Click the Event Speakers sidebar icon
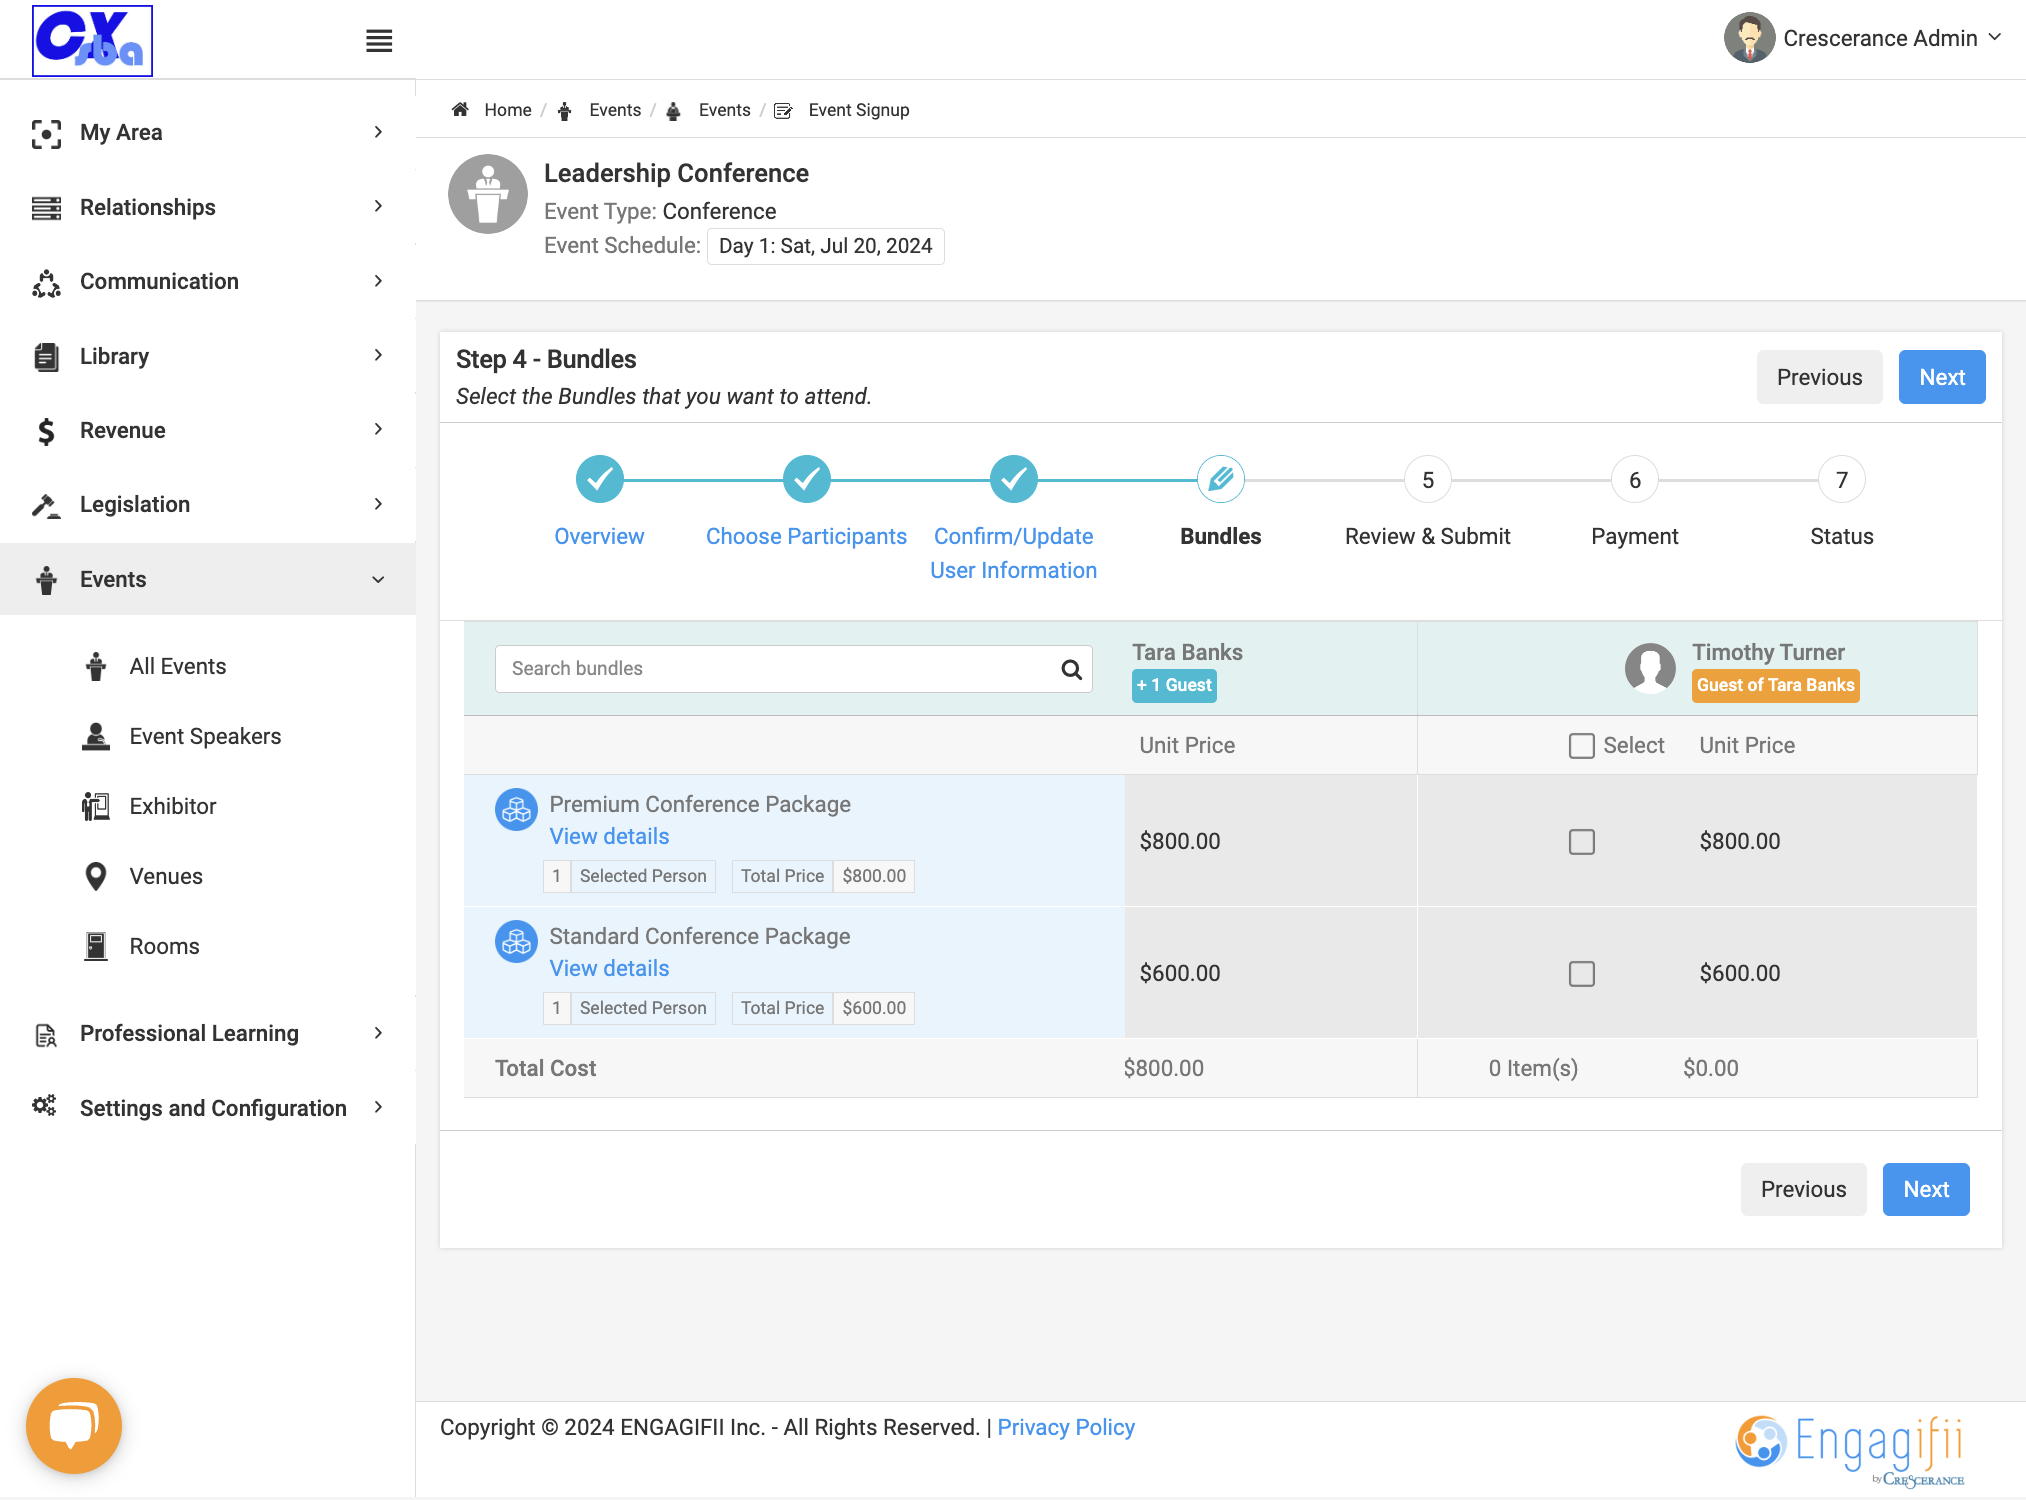Screen dimensions: 2026x1500 (96, 736)
